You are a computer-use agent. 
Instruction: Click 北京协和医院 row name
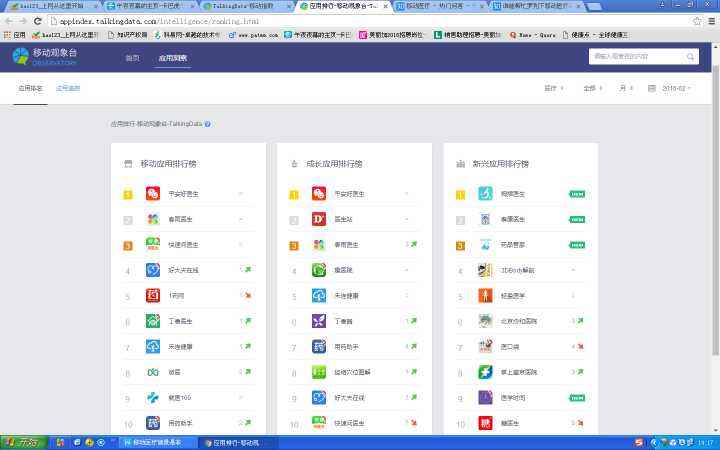pos(518,321)
